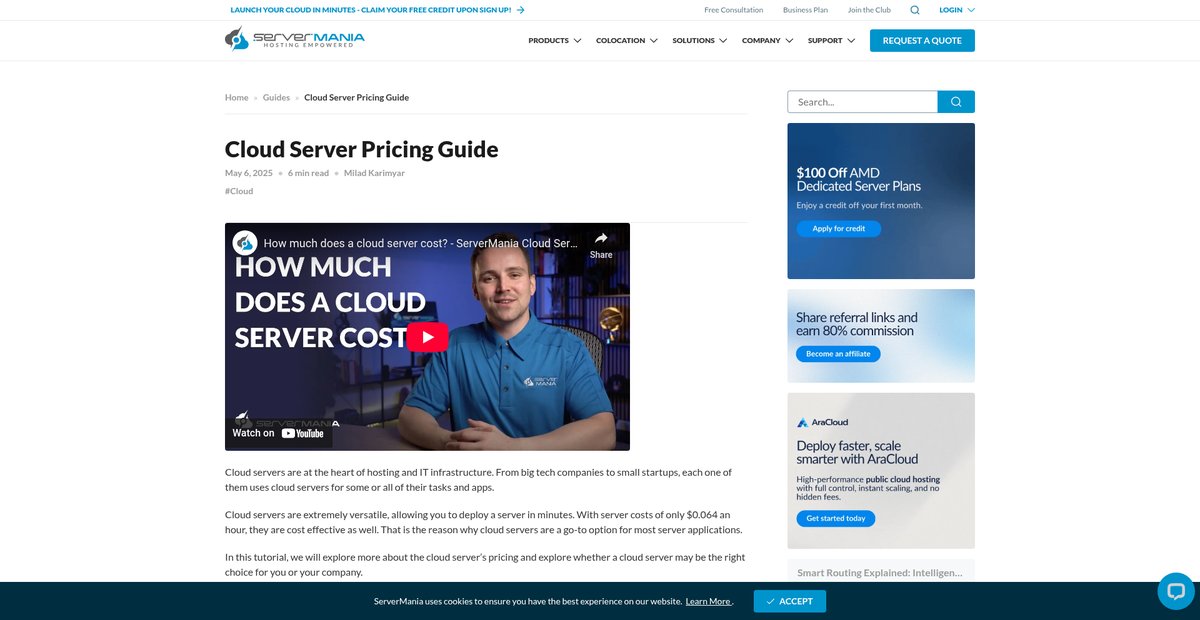Expand the Colocation menu chevron

click(653, 41)
